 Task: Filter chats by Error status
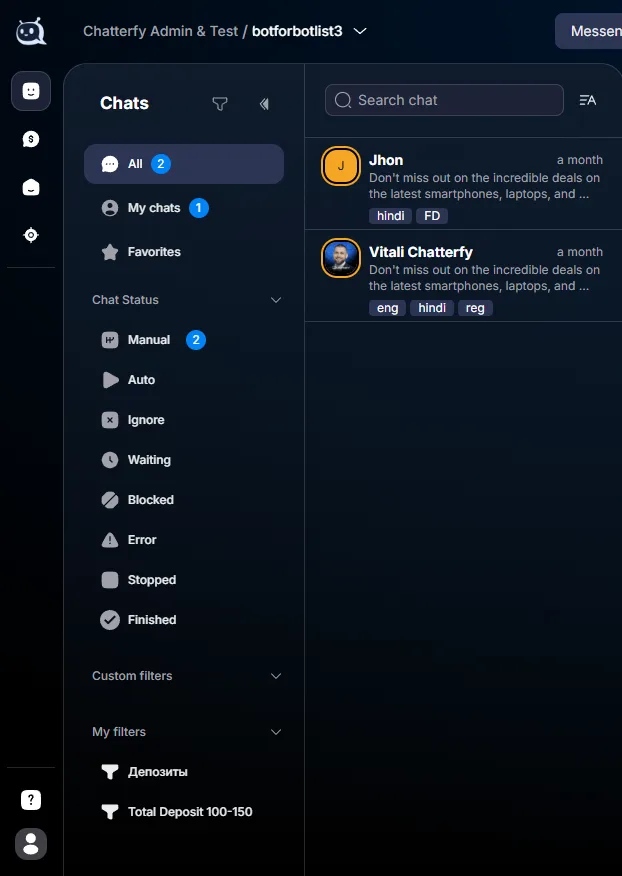tap(184, 540)
